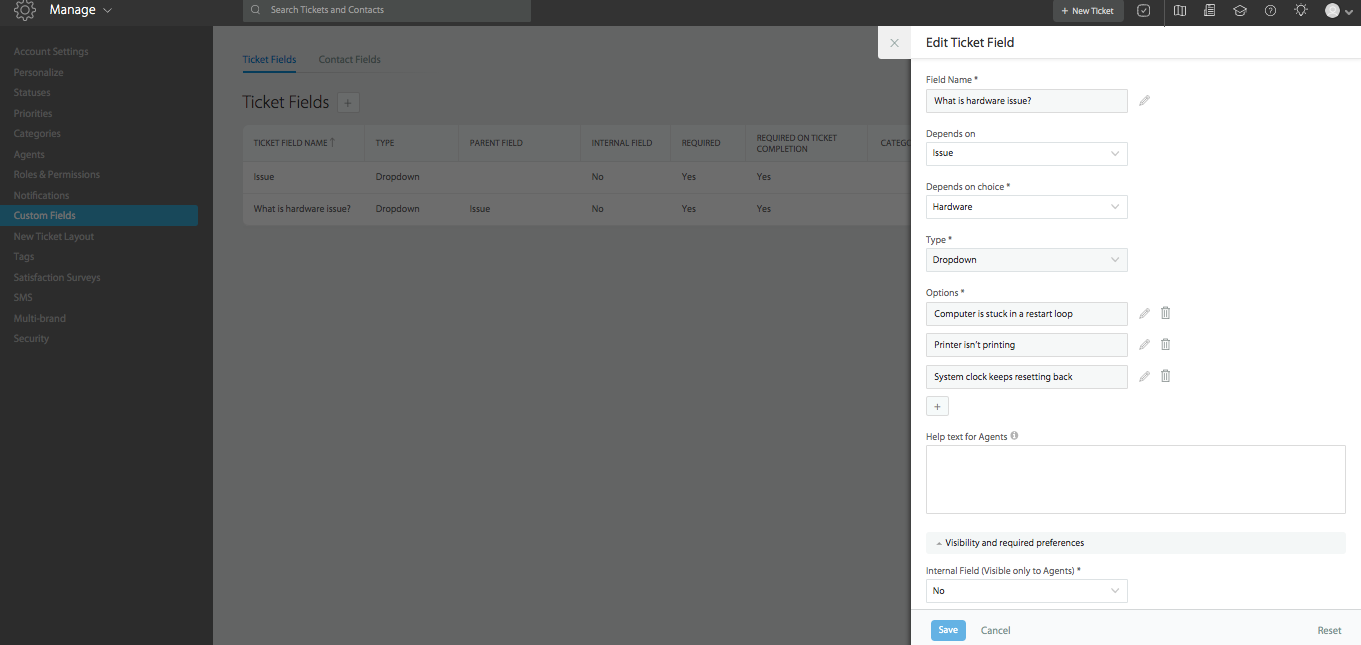This screenshot has width=1361, height=645.
Task: Delete the 'Printer isn't printing' option
Action: 1165,345
